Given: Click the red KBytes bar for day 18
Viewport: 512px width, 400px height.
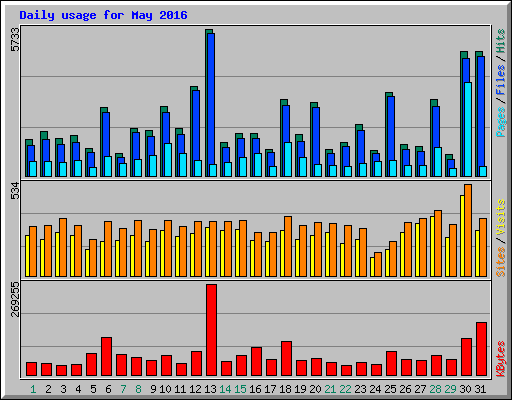Looking at the screenshot, I should click(286, 359).
